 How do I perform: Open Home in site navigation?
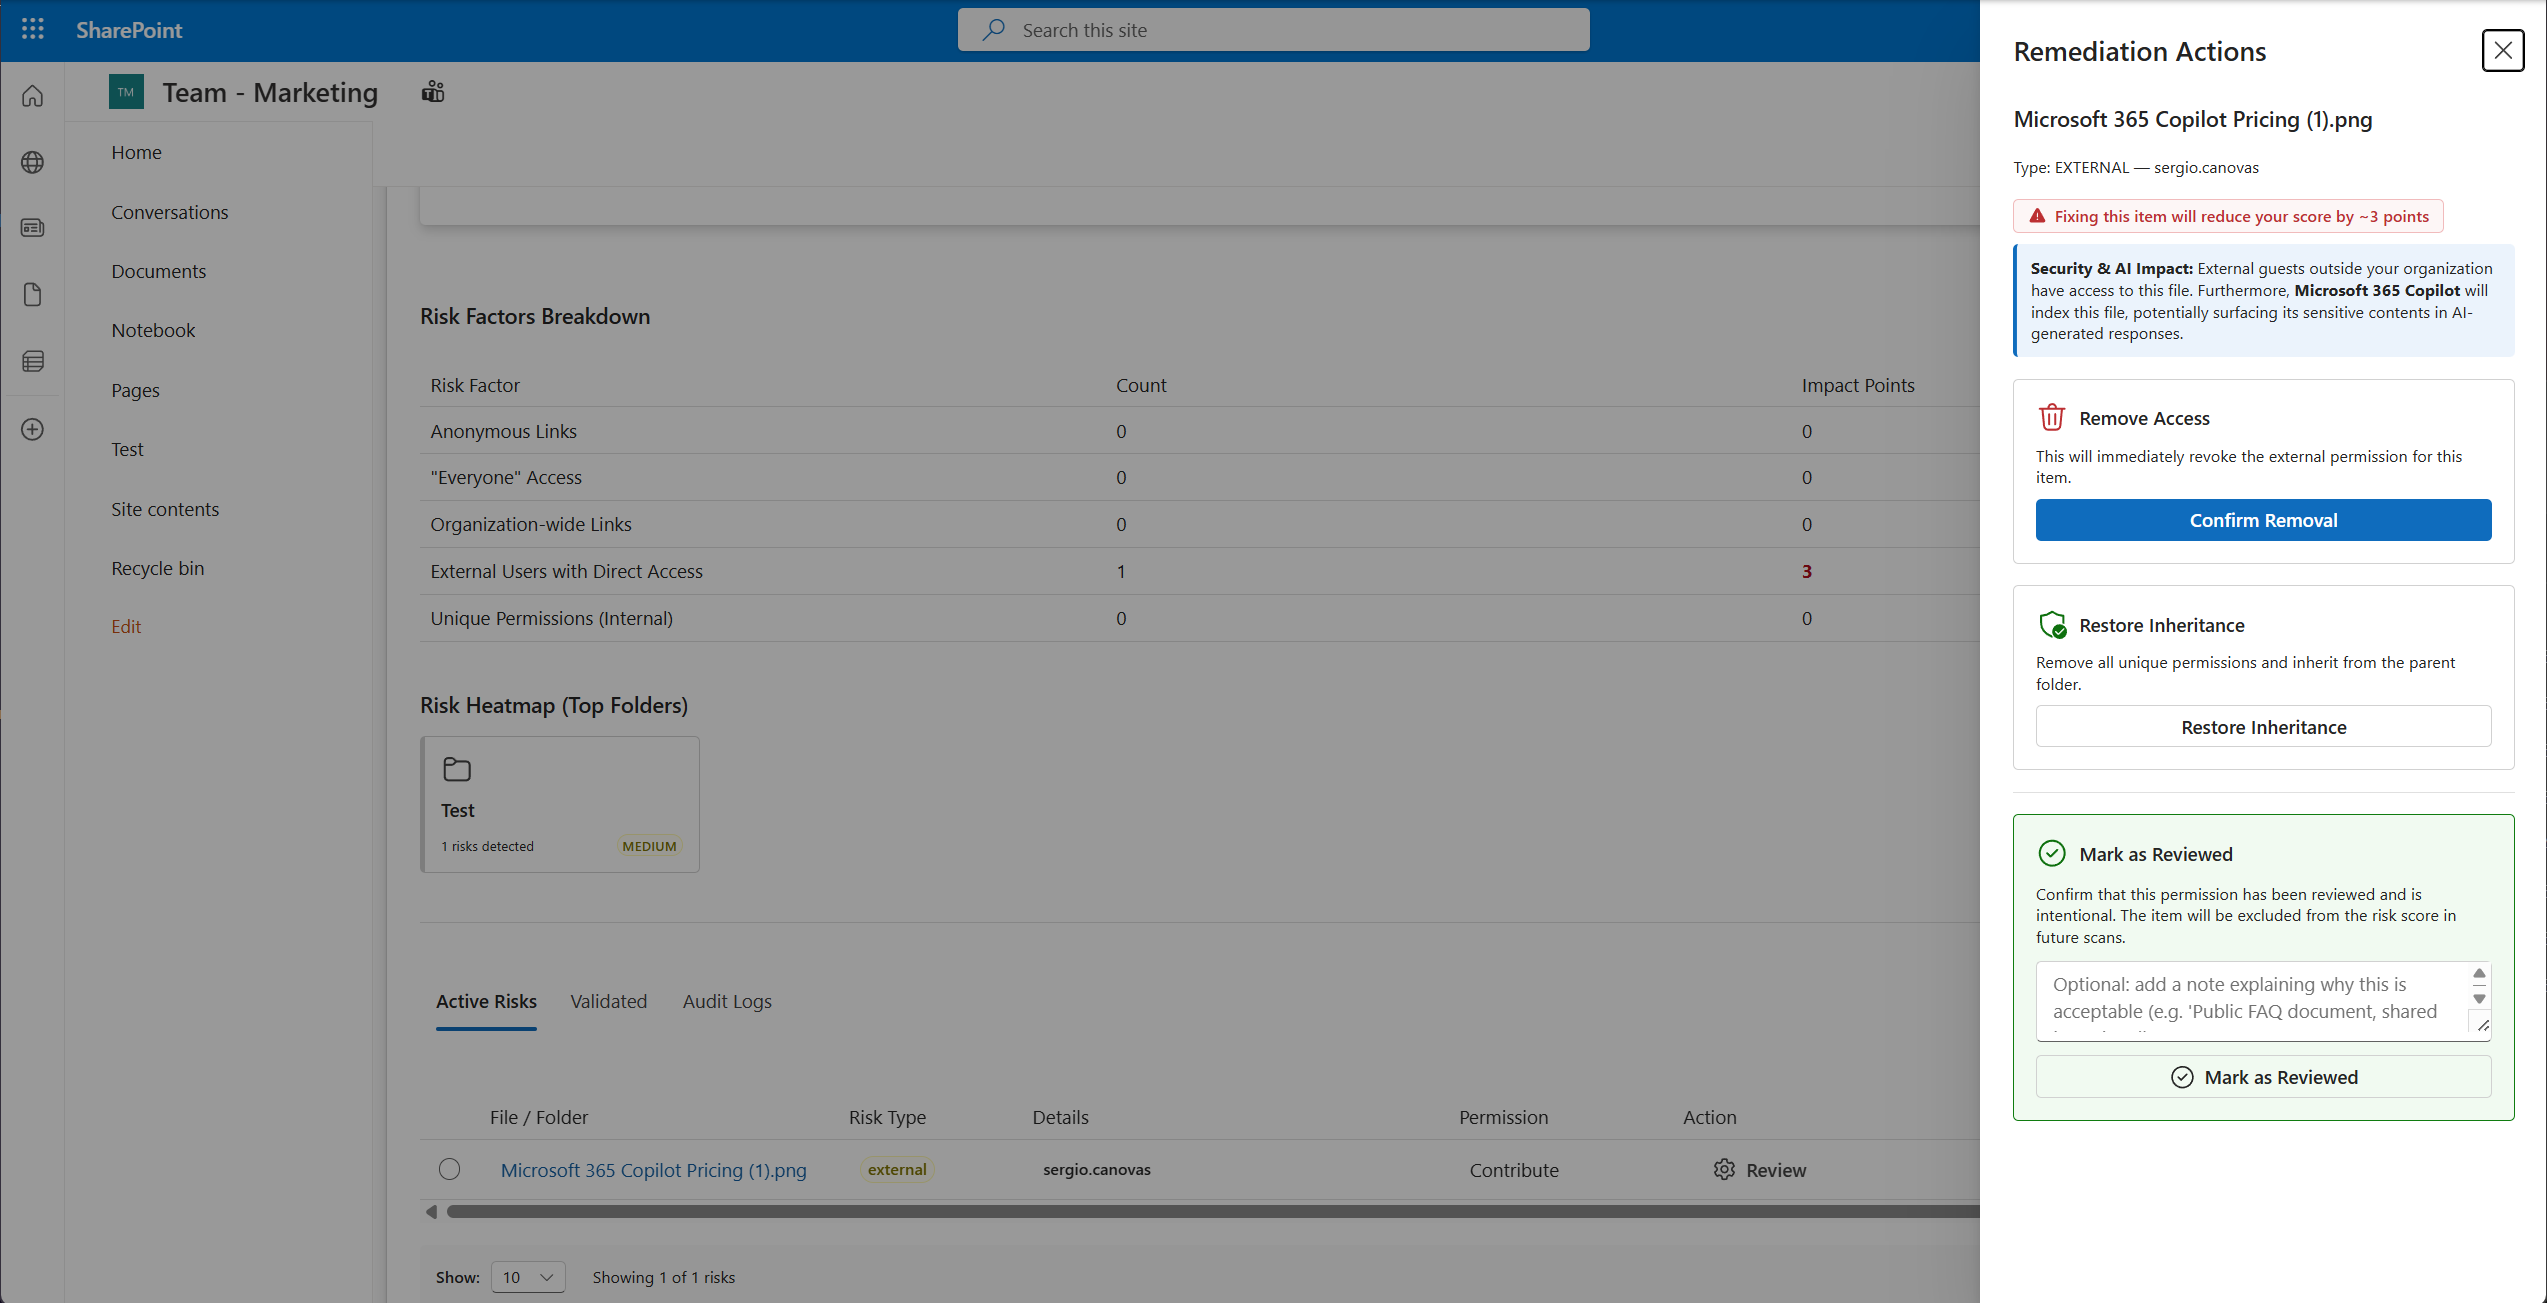(x=136, y=152)
